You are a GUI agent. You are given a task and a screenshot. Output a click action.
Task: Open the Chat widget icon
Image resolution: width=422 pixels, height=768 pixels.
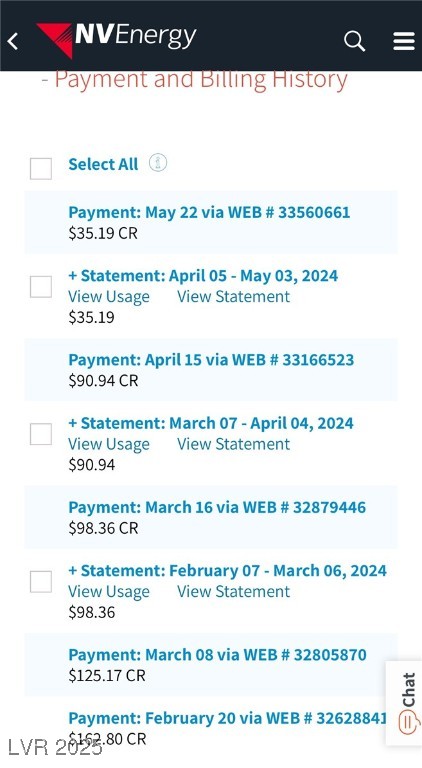click(406, 703)
